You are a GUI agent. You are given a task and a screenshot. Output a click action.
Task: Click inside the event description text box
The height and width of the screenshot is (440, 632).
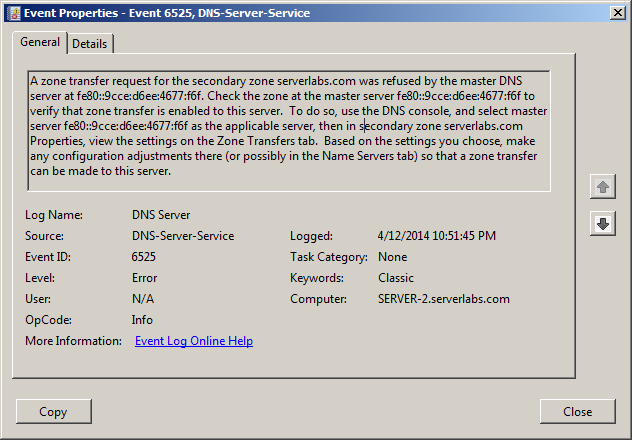point(289,131)
